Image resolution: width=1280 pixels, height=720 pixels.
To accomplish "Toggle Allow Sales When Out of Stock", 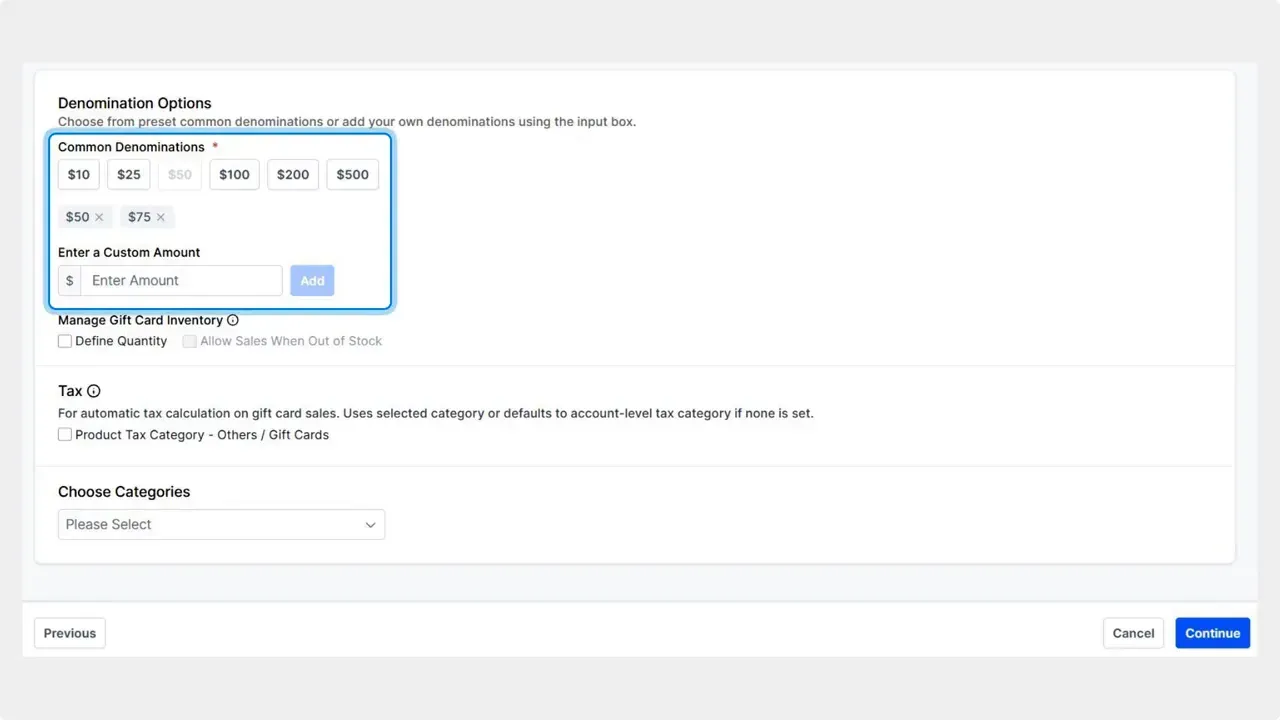I will pos(190,341).
